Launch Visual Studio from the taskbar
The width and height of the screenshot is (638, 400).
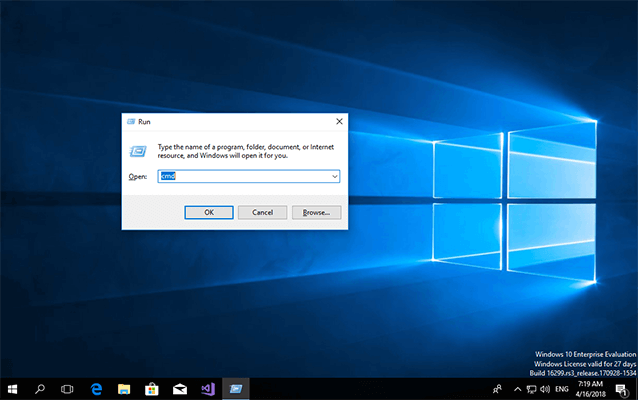tap(207, 388)
